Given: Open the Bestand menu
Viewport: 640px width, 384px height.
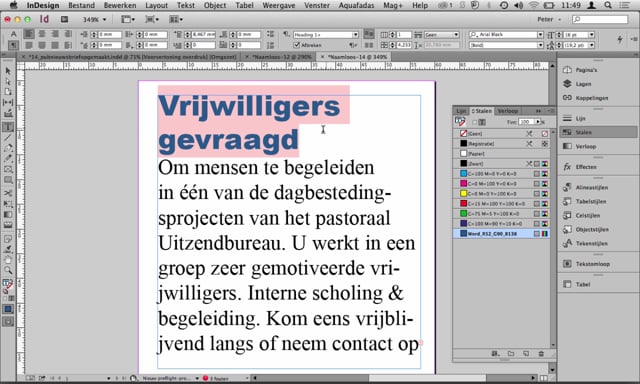Looking at the screenshot, I should pyautogui.click(x=81, y=5).
